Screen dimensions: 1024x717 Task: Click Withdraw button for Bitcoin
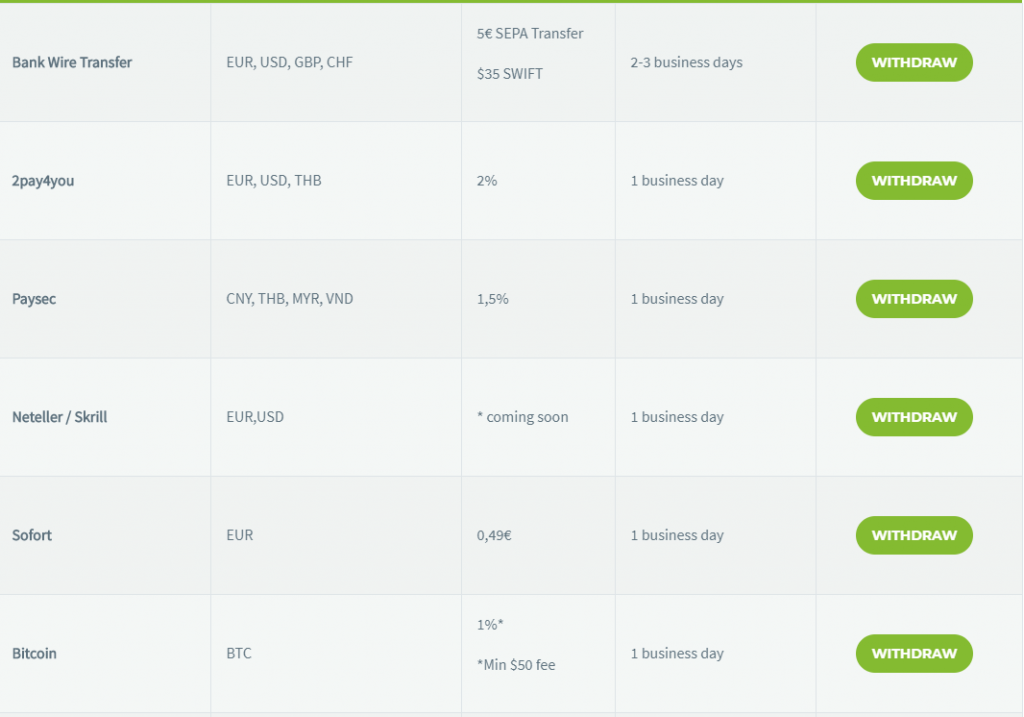[914, 654]
